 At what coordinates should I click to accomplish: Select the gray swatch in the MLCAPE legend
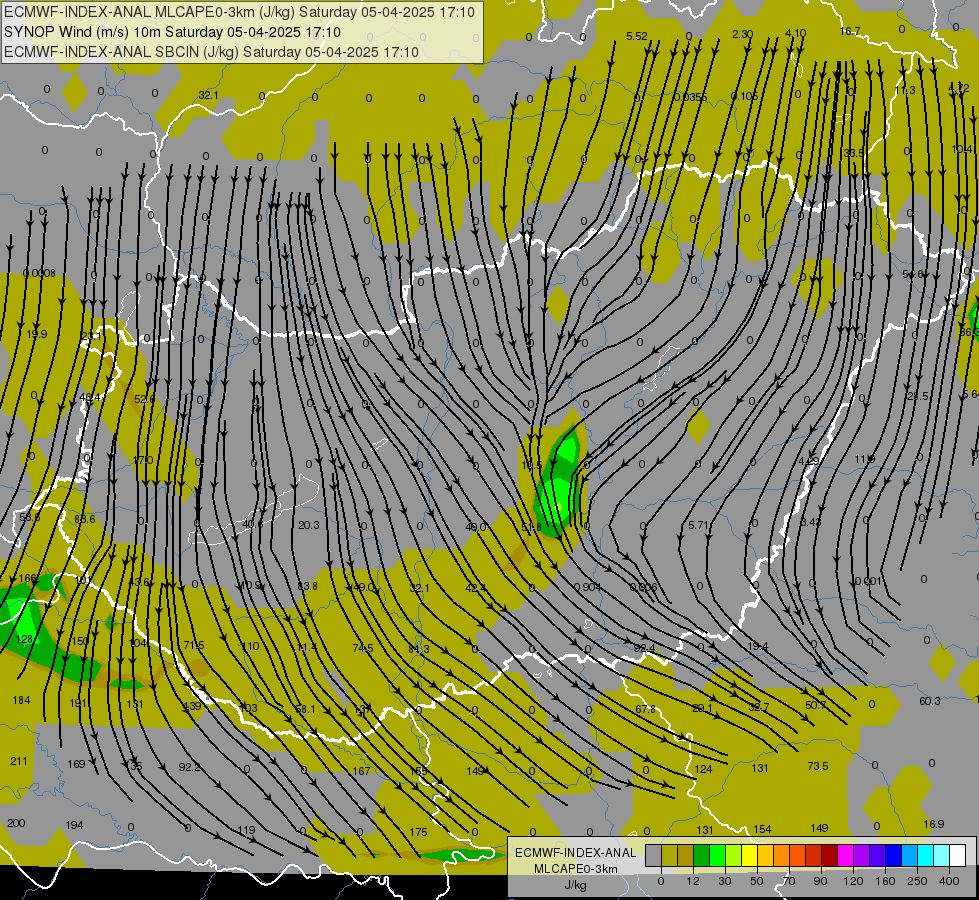coord(654,855)
